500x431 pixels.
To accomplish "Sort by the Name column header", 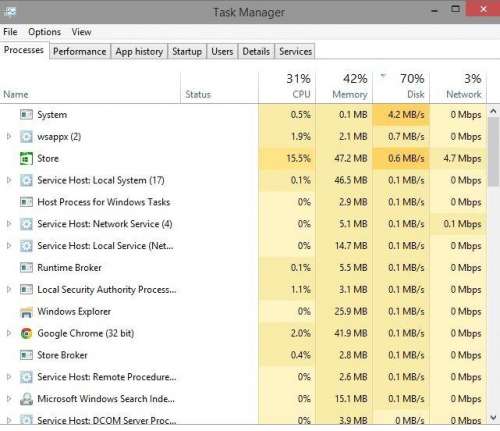I will (x=90, y=87).
